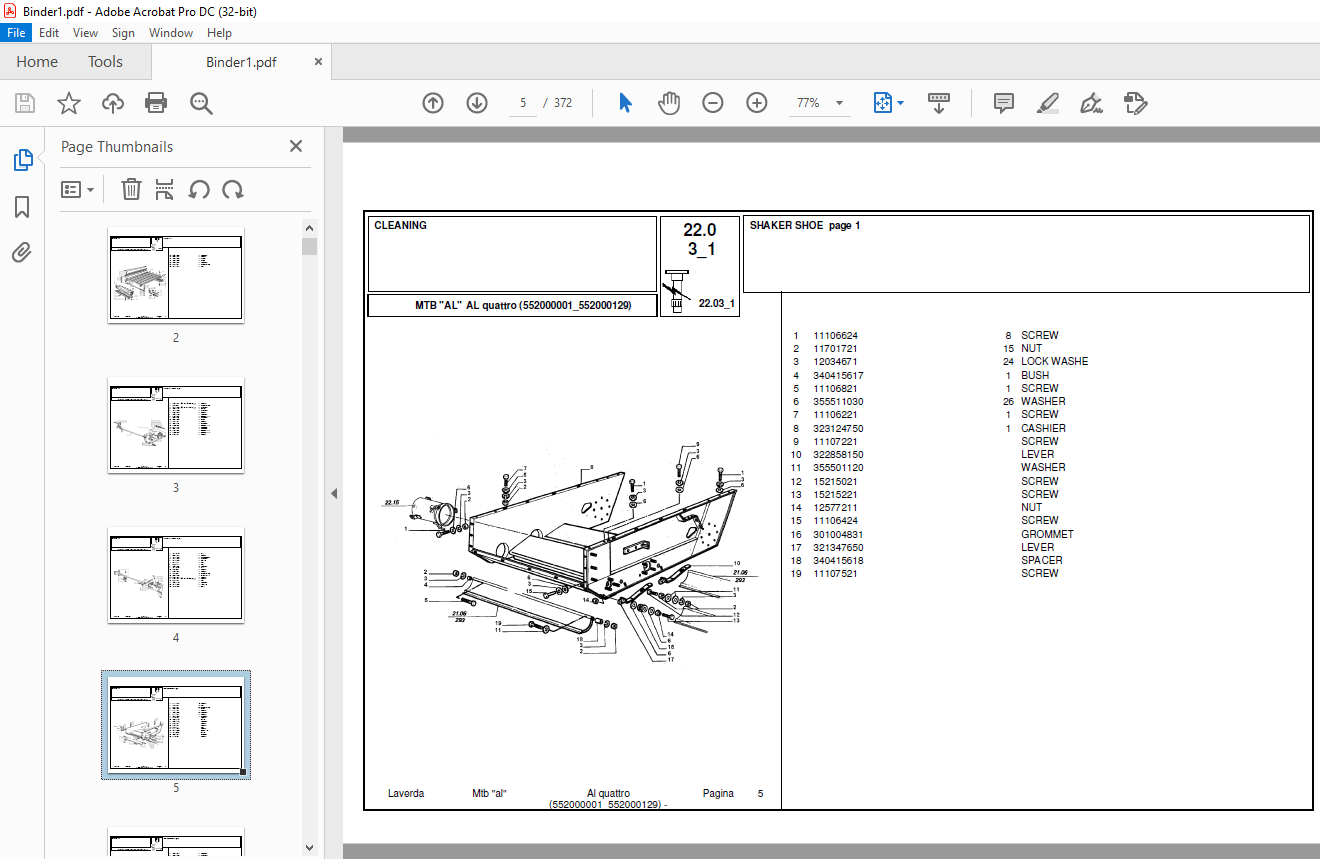
Task: Click the insert page break icon
Action: pyautogui.click(x=165, y=189)
